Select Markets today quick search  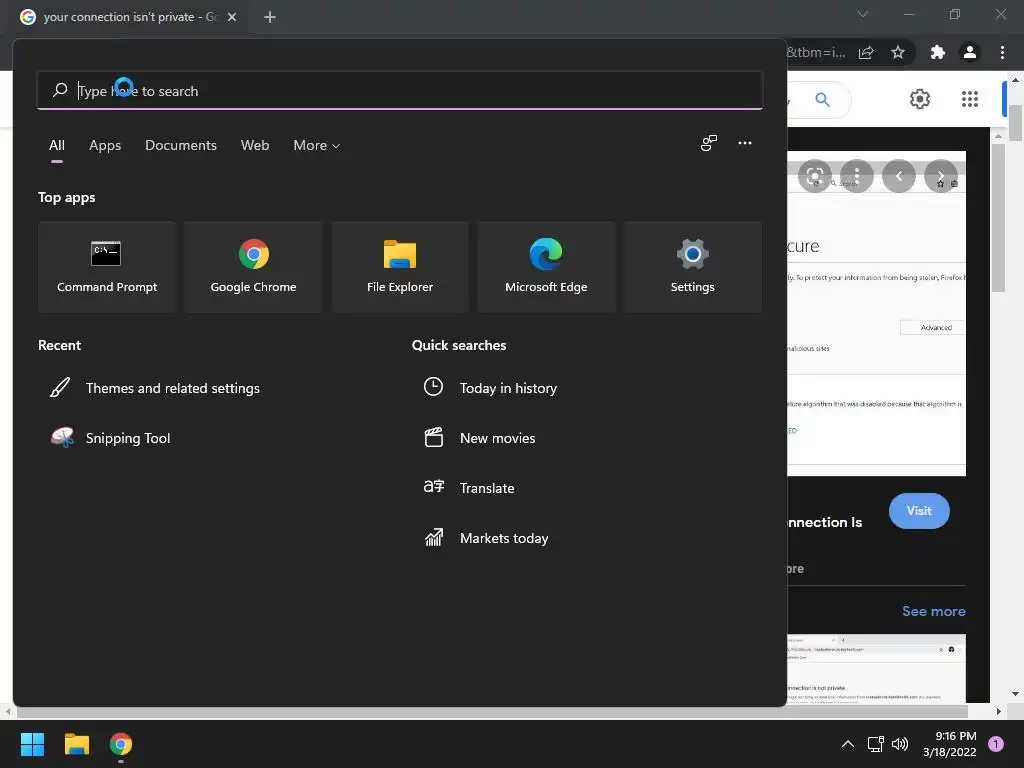pyautogui.click(x=486, y=538)
